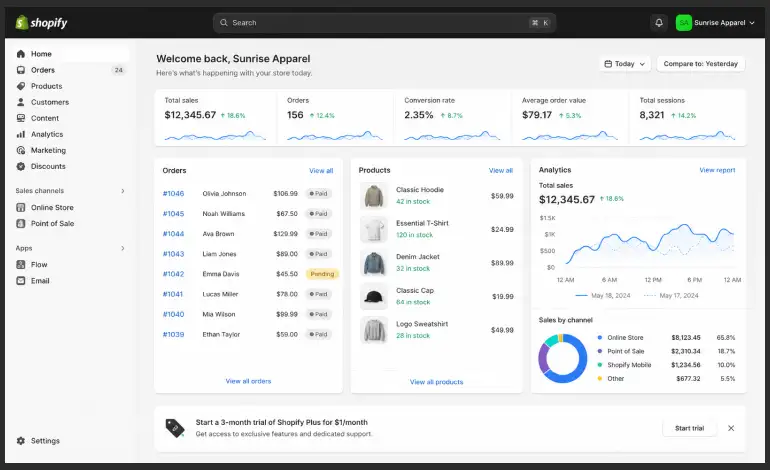The image size is (770, 470).
Task: Click the Conversion rate 2.35% card
Action: 452,118
